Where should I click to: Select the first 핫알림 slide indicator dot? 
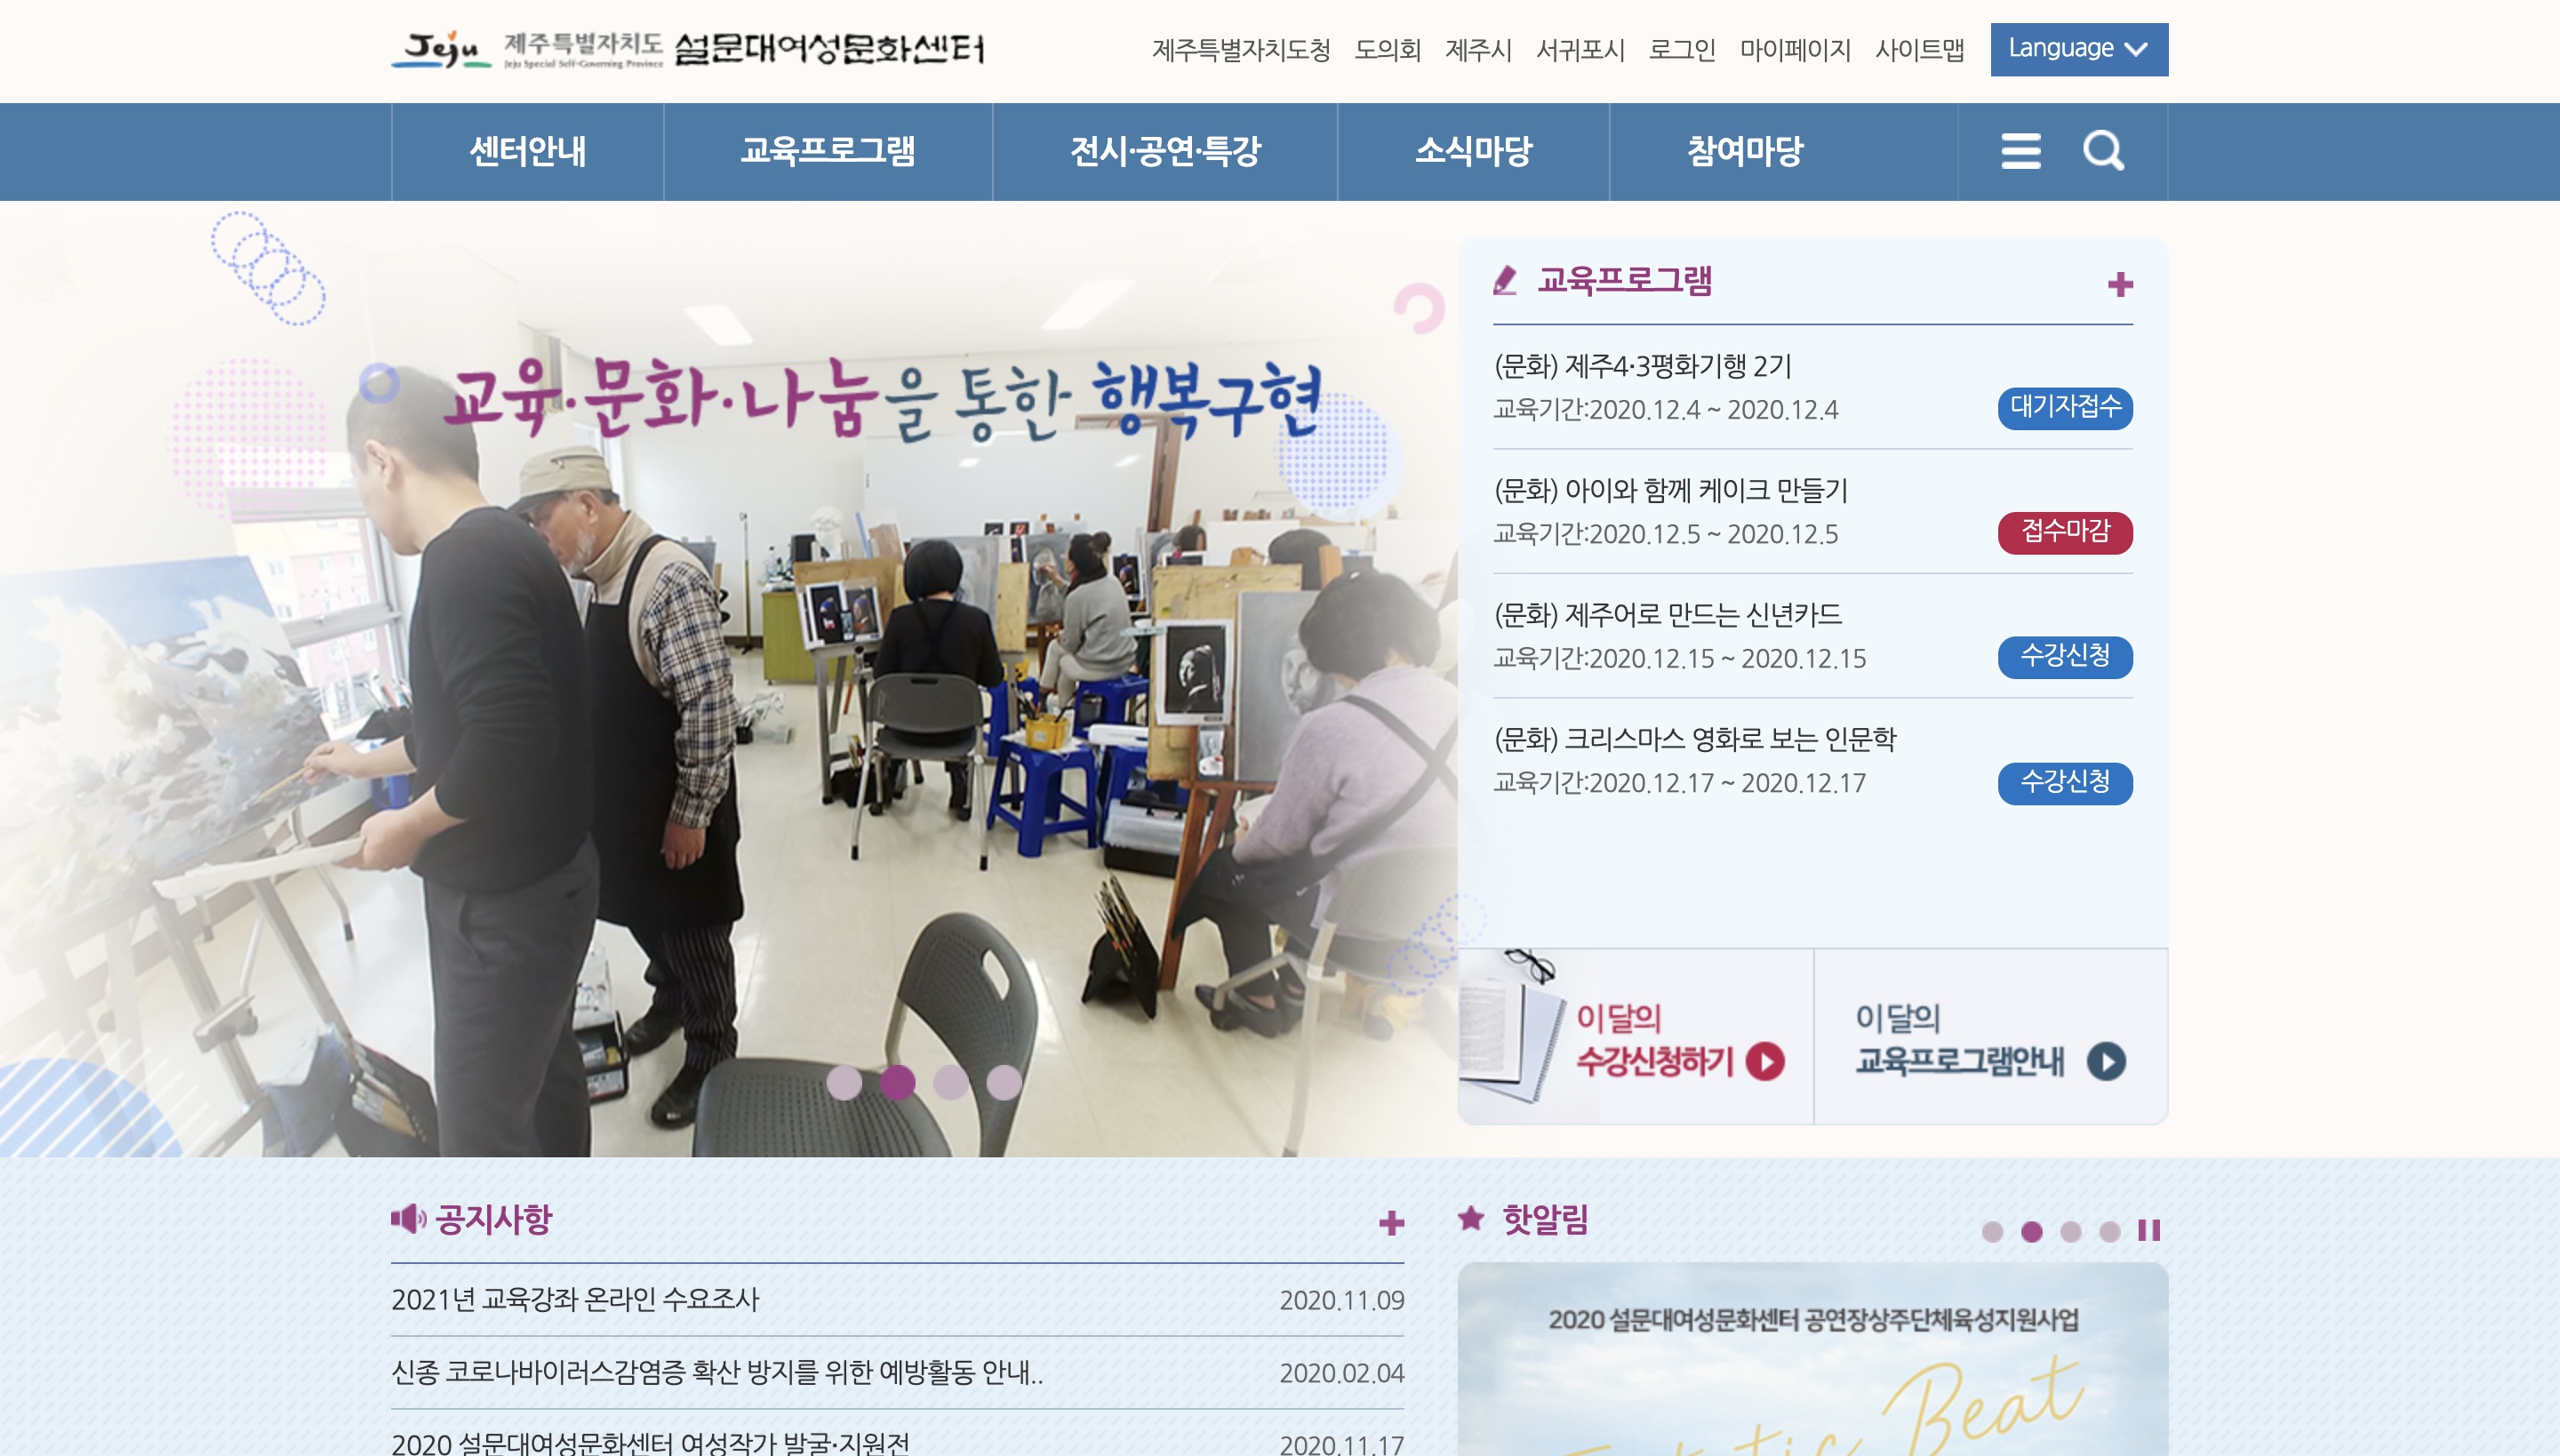1992,1232
